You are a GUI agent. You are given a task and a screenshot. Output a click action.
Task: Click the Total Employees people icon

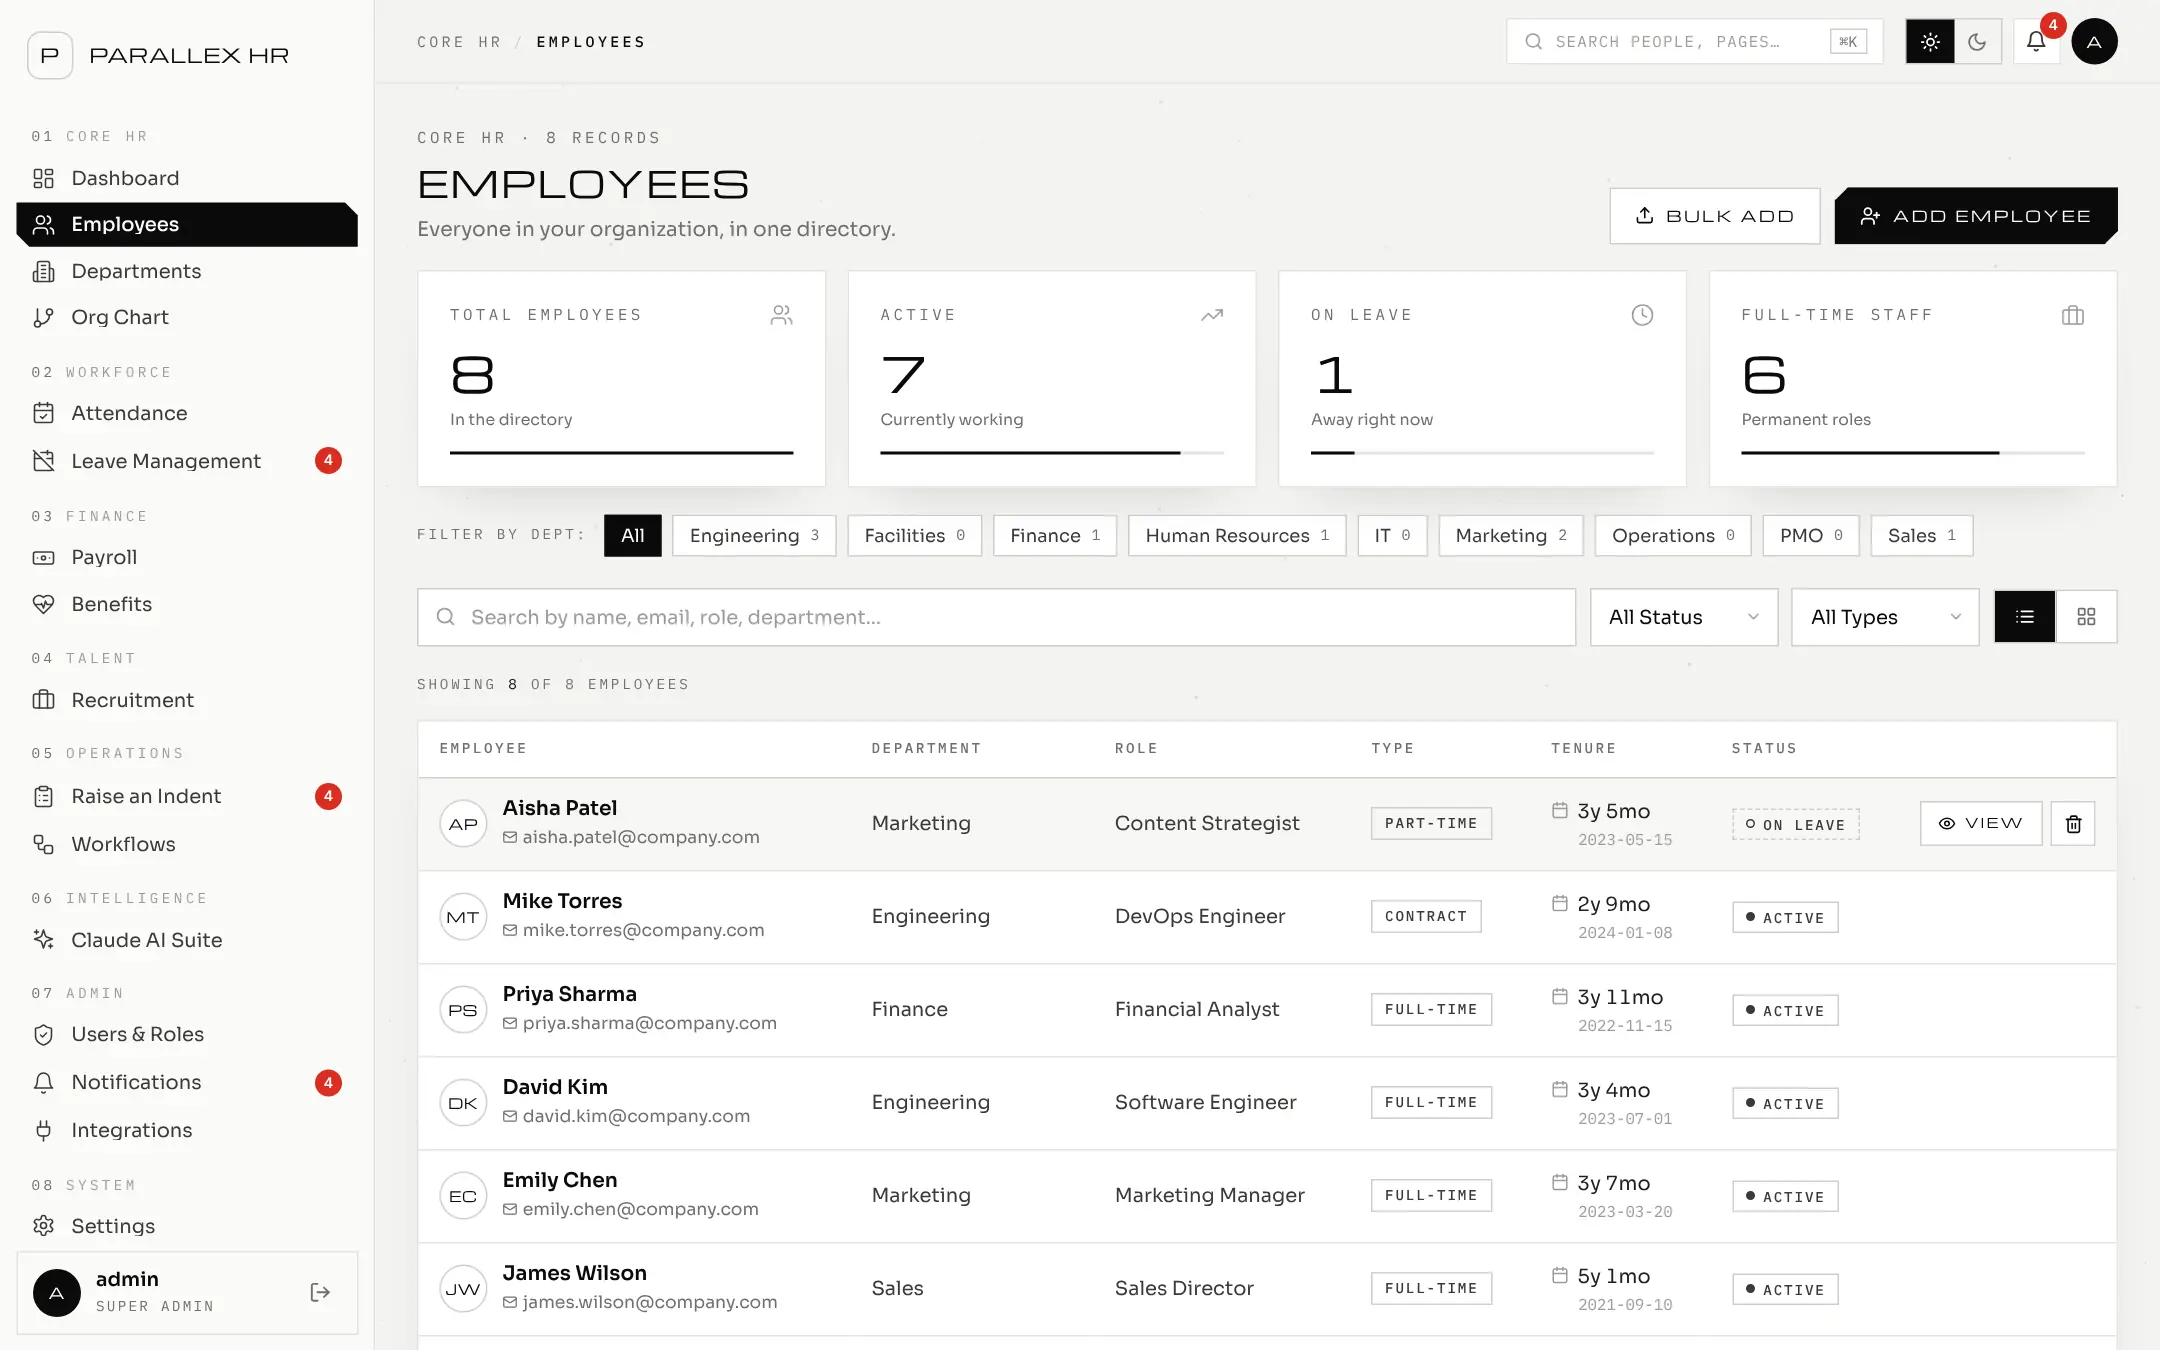point(782,315)
